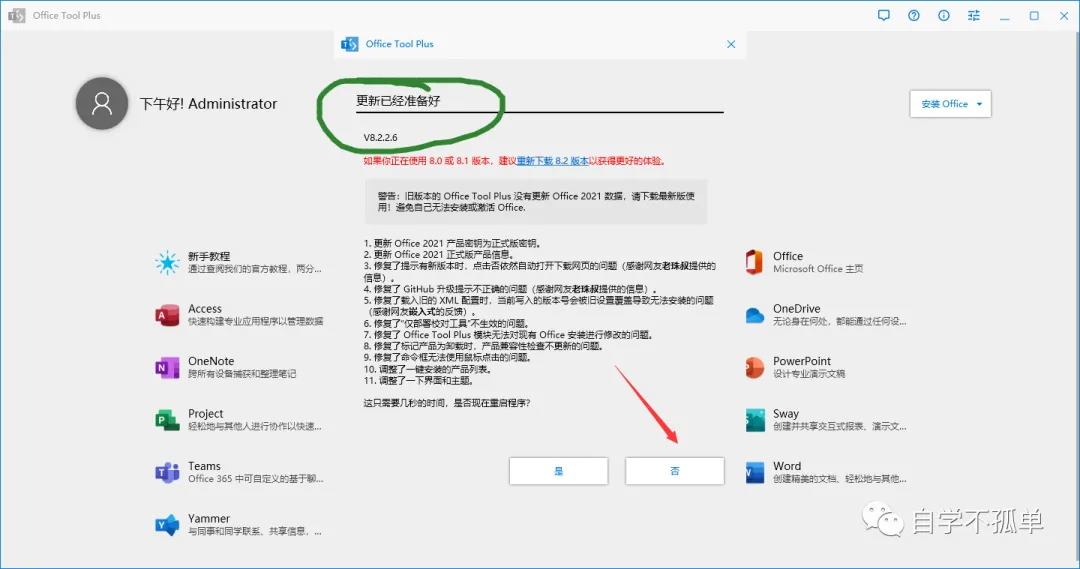Select the Sway tile title
Image resolution: width=1080 pixels, height=569 pixels.
786,413
